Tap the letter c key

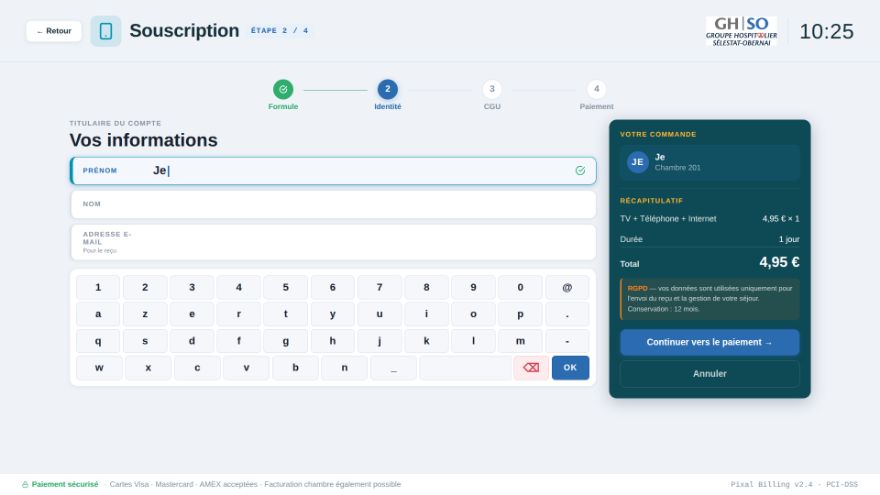coord(197,368)
